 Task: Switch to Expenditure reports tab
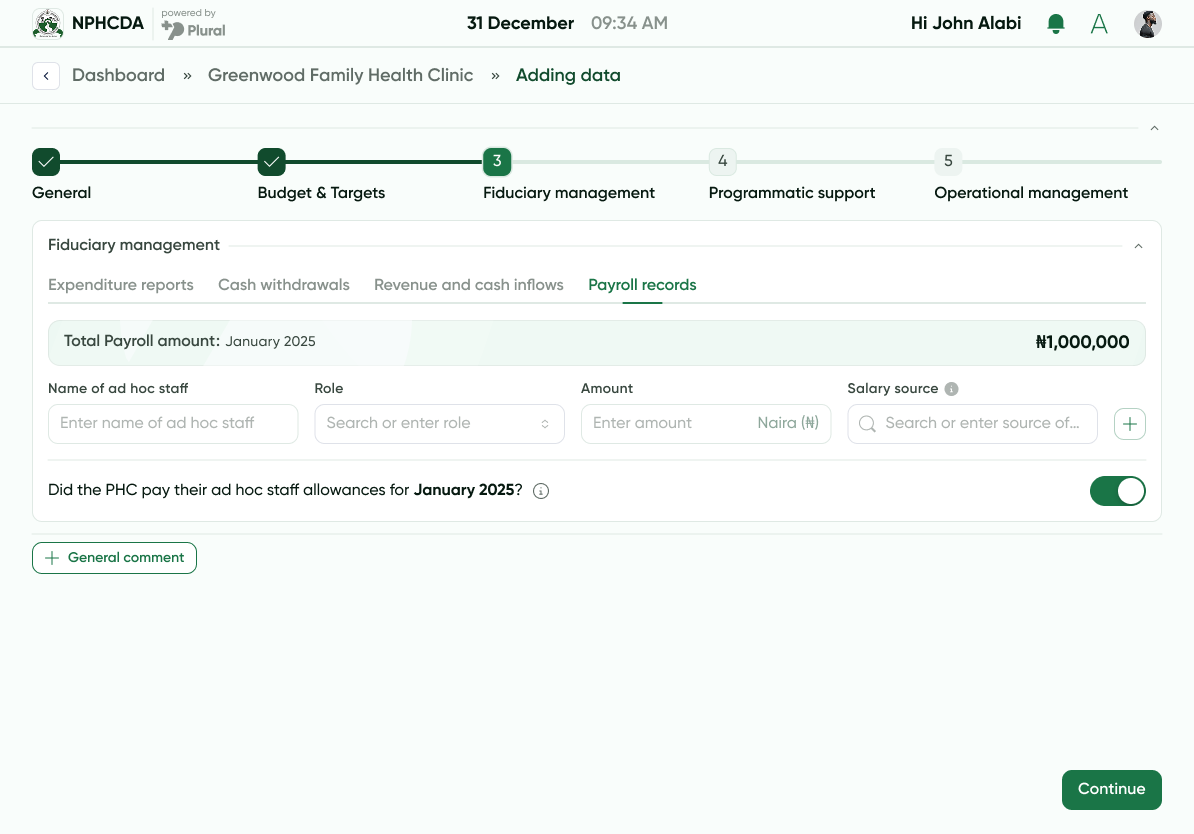click(120, 285)
